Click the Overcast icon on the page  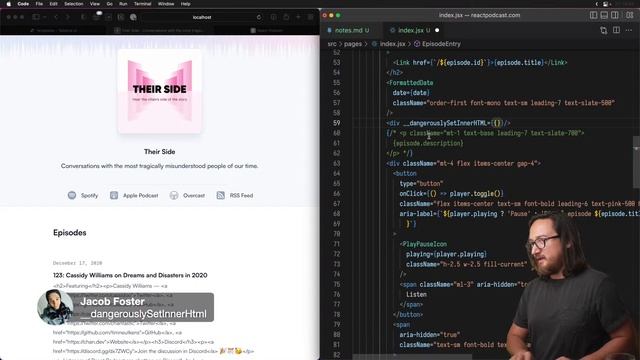(174, 195)
